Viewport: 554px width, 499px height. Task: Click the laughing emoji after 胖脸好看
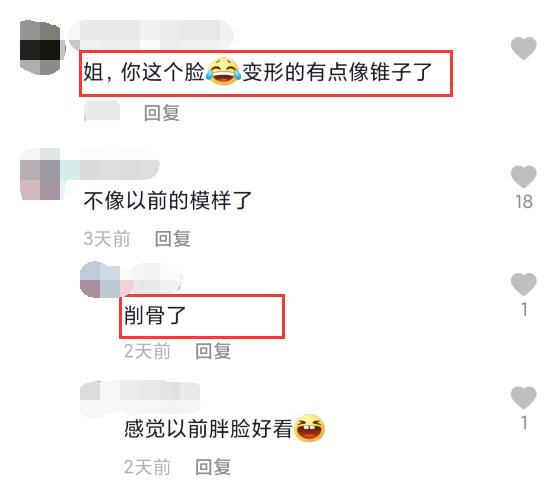tap(309, 428)
